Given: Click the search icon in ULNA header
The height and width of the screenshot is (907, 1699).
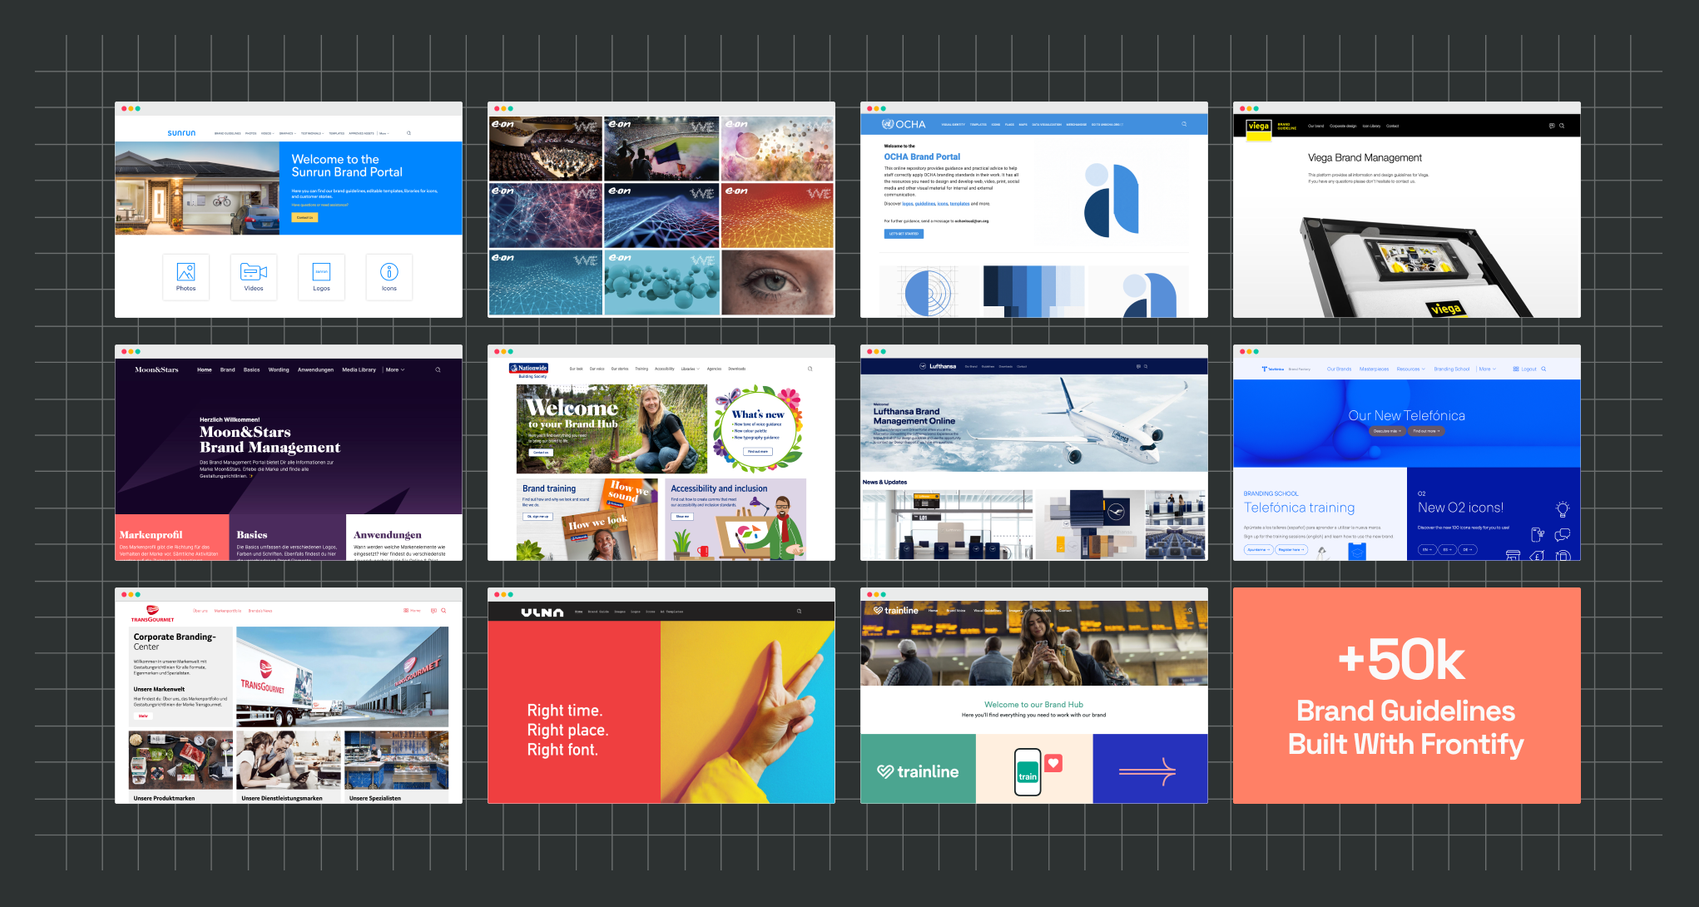Looking at the screenshot, I should tap(799, 611).
